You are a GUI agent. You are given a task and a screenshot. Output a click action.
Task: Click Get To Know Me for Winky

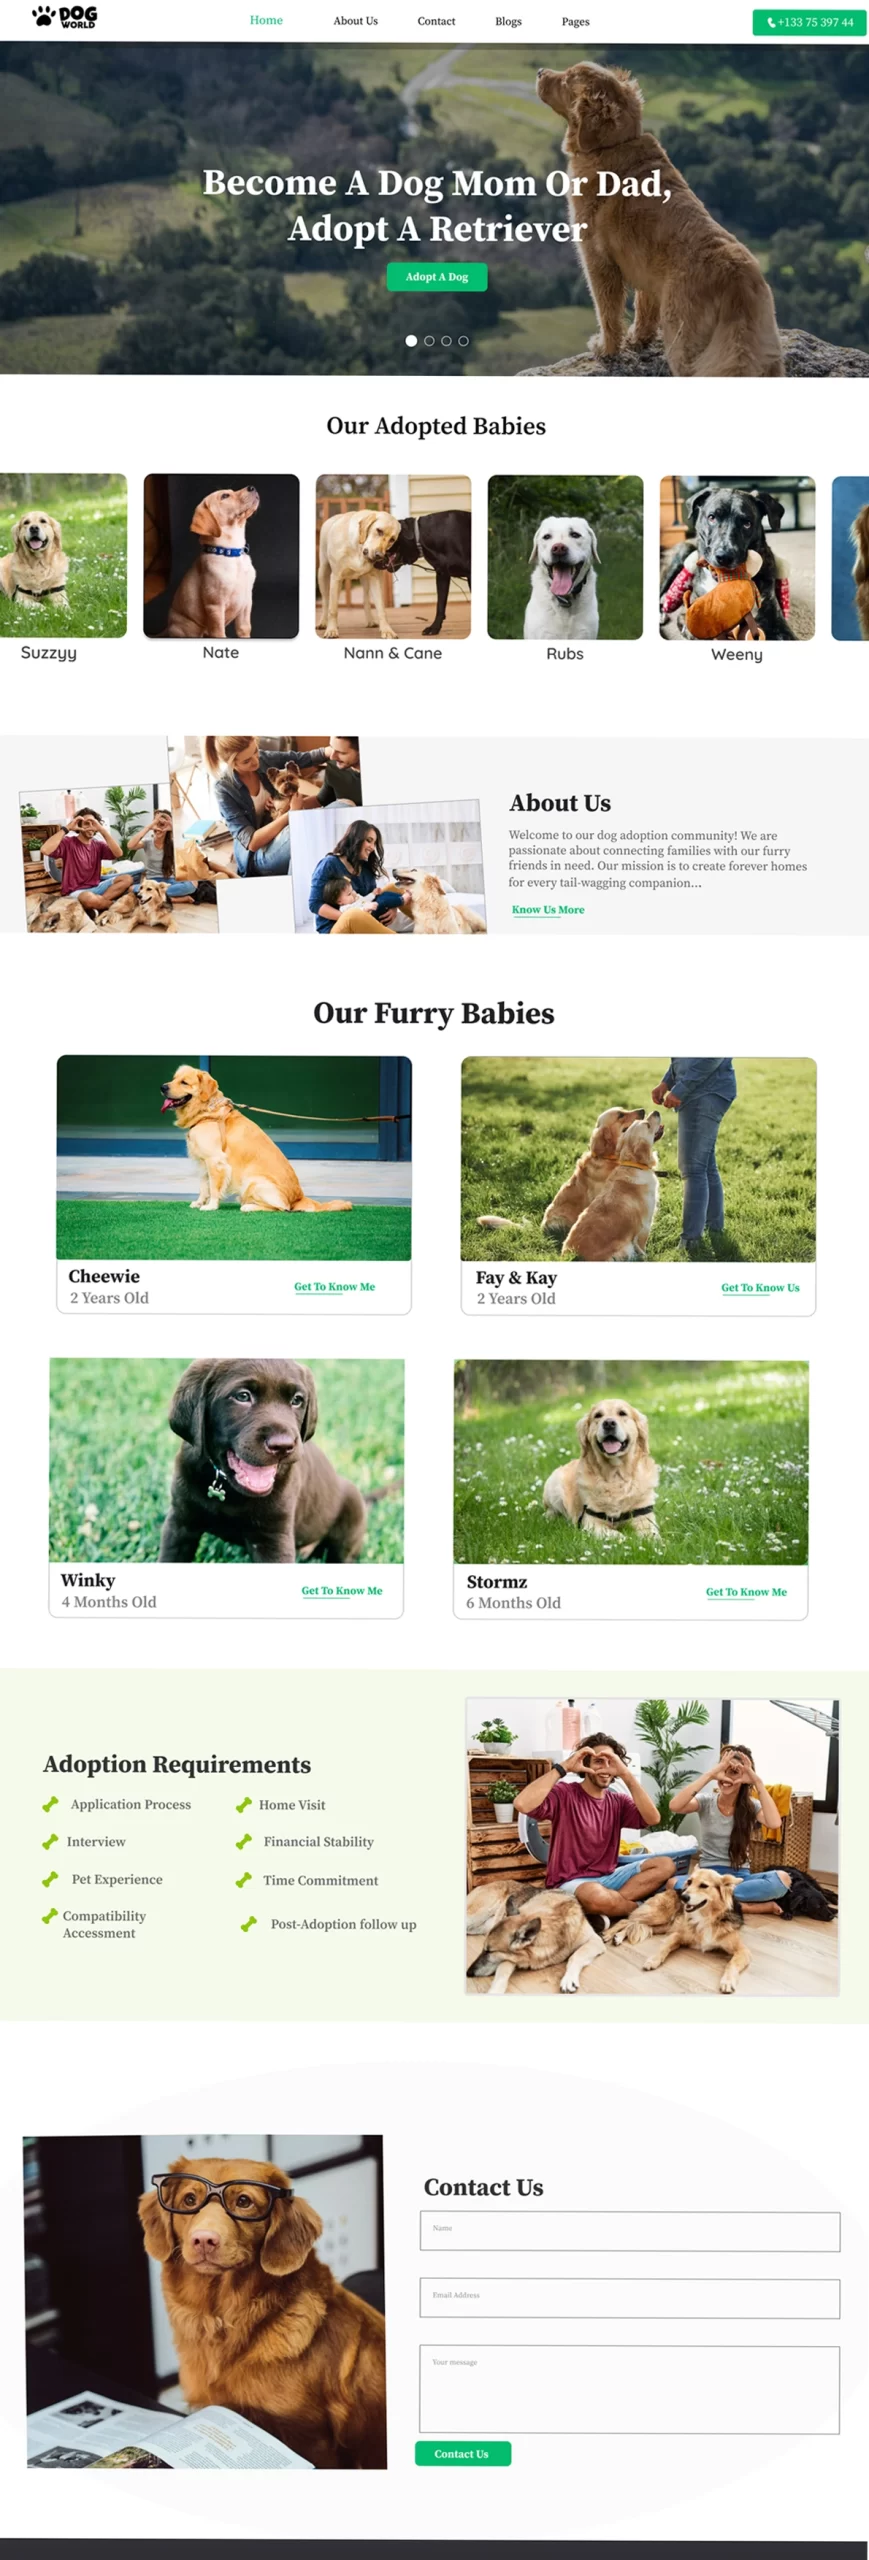click(342, 1591)
